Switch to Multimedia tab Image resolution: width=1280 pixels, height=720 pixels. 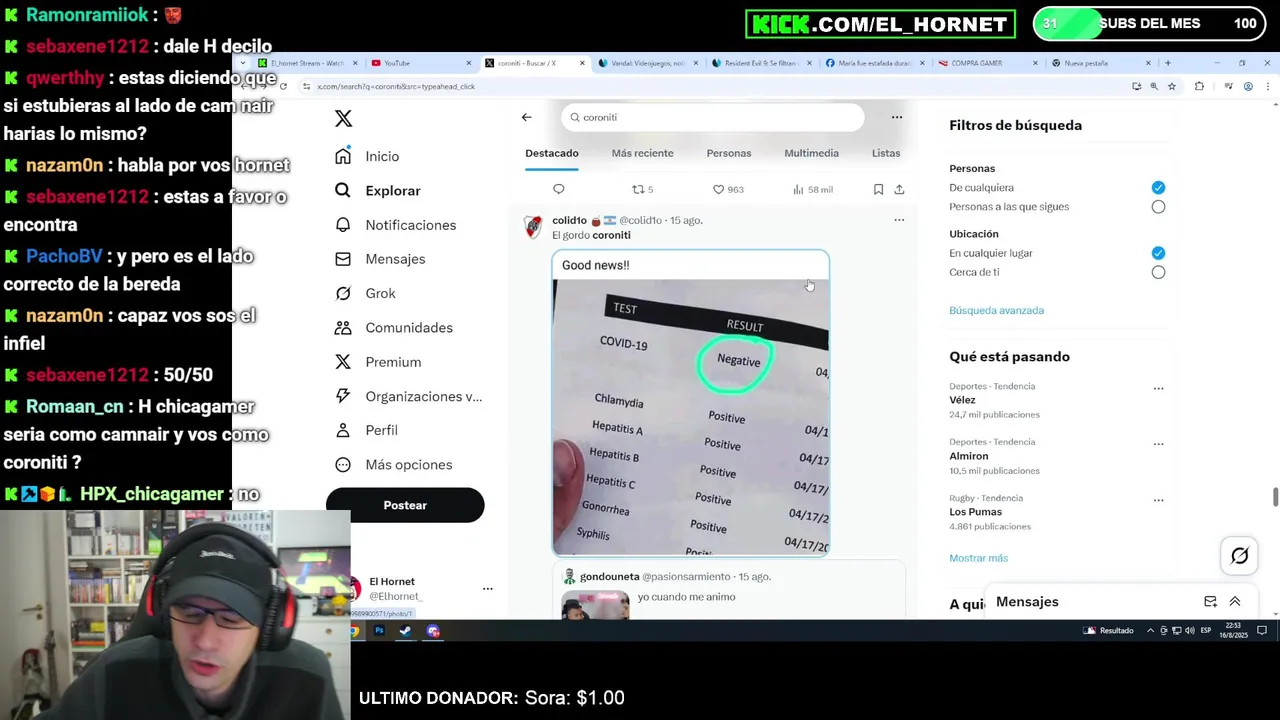(811, 153)
